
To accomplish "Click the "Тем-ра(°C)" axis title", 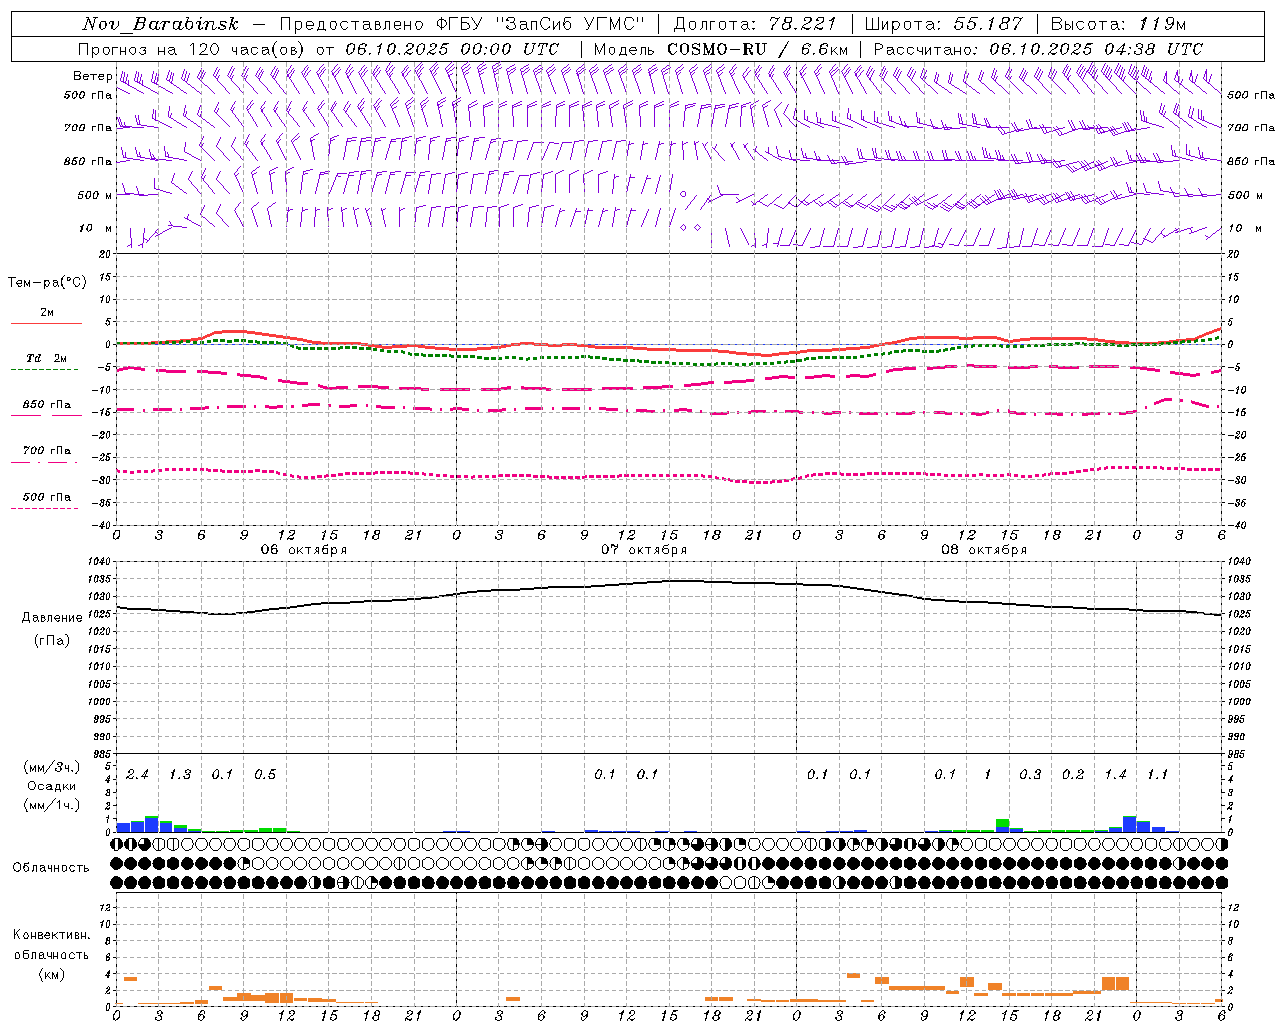I will coord(47,282).
